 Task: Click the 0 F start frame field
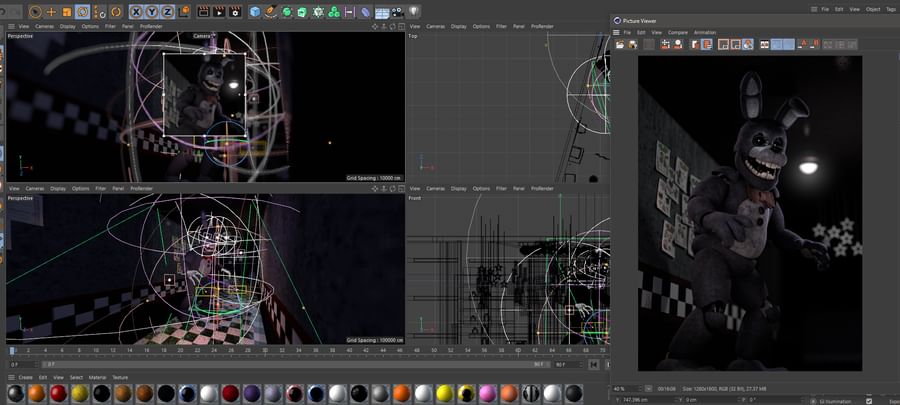(23, 364)
